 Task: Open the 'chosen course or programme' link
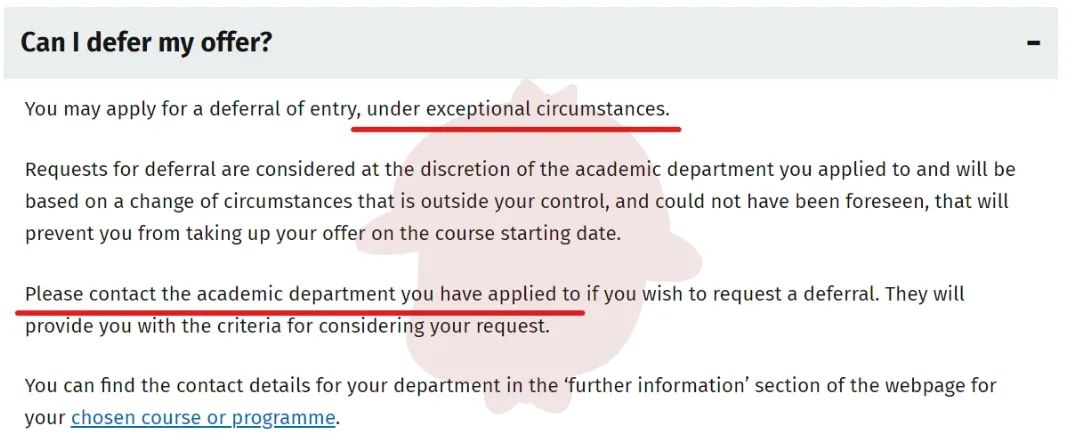(203, 417)
